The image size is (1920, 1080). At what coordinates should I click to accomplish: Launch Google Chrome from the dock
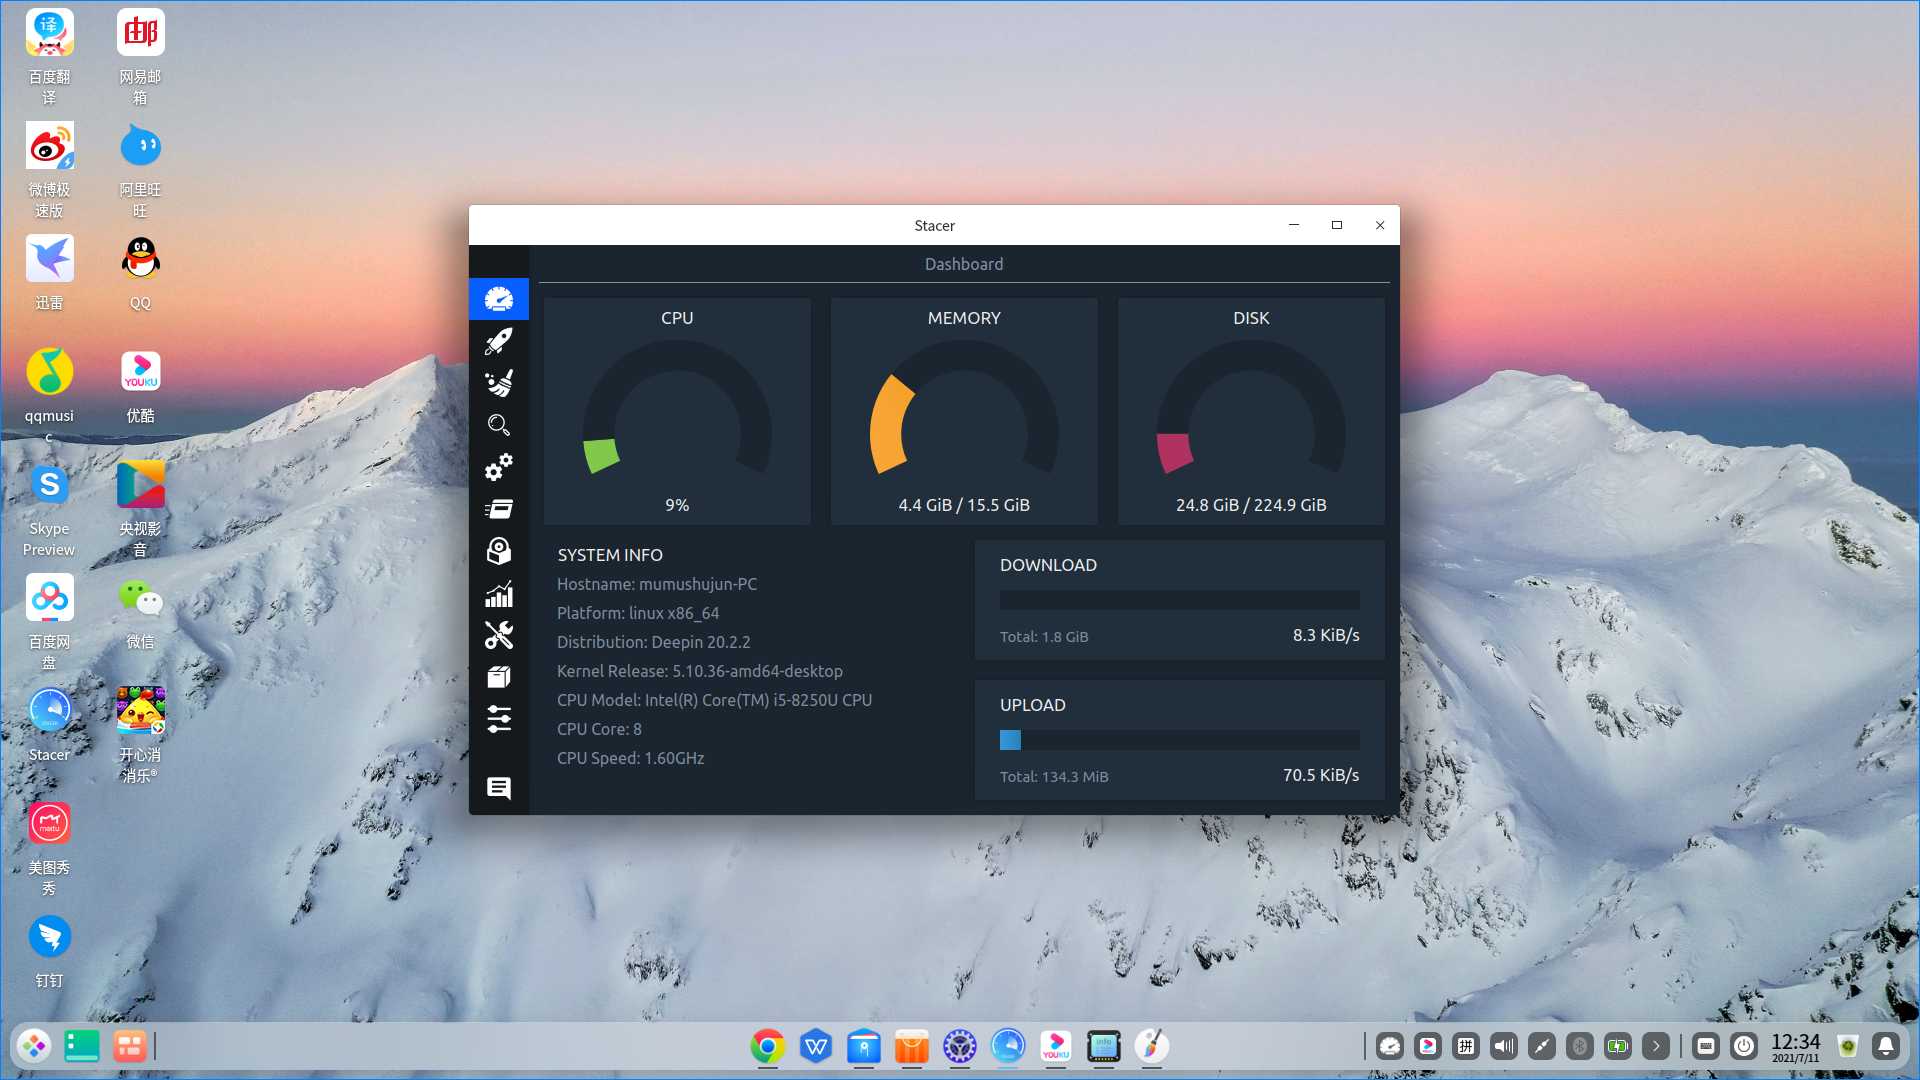point(767,1046)
